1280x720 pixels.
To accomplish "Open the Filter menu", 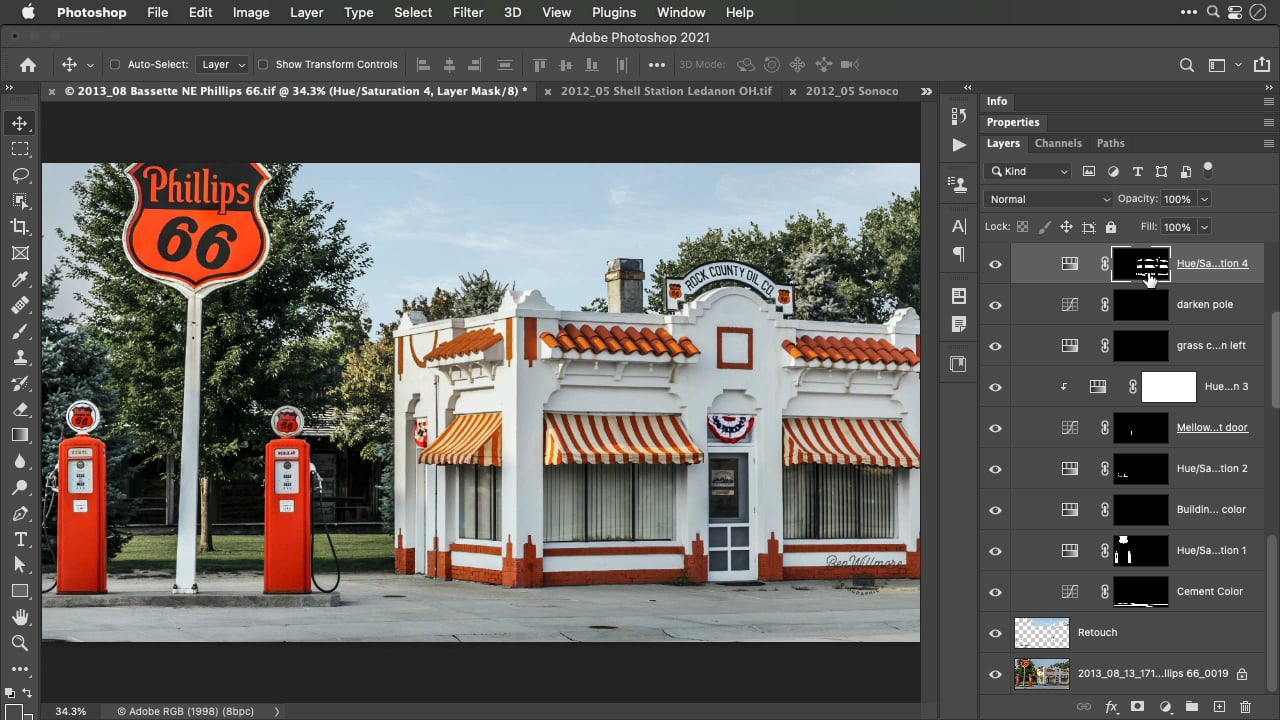I will [468, 12].
